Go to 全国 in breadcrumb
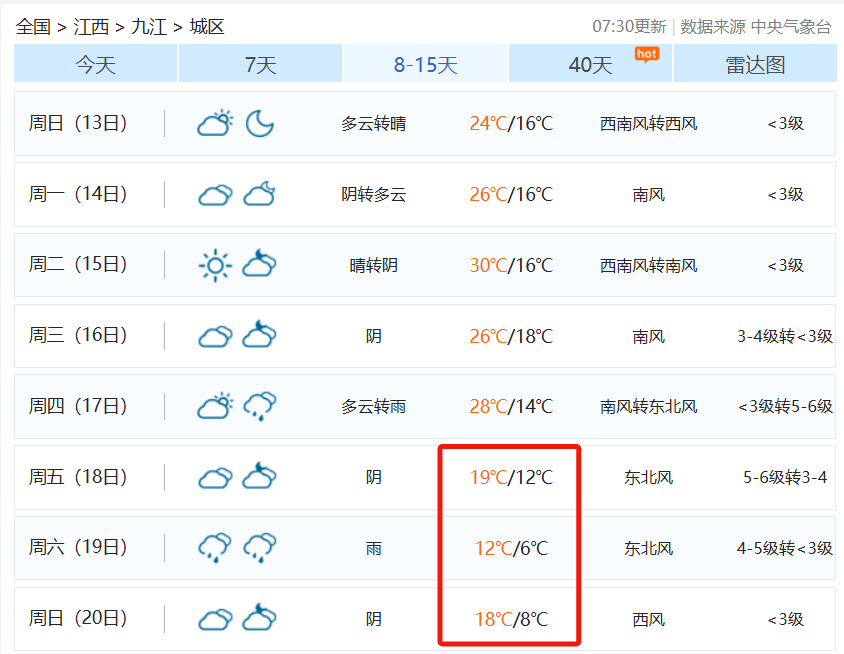This screenshot has width=844, height=654. tap(33, 26)
